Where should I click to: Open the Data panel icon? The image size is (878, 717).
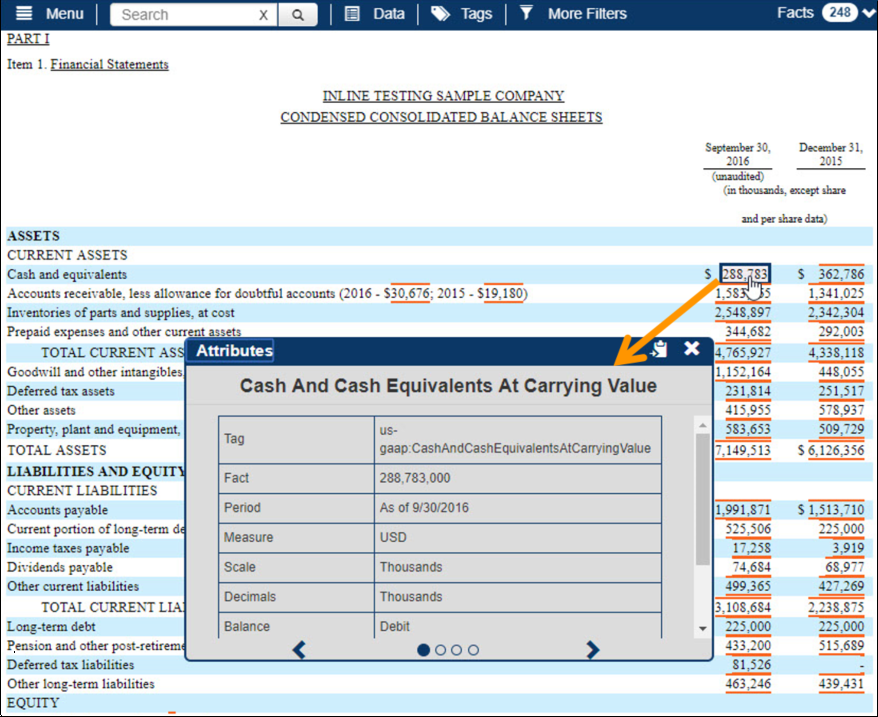353,14
